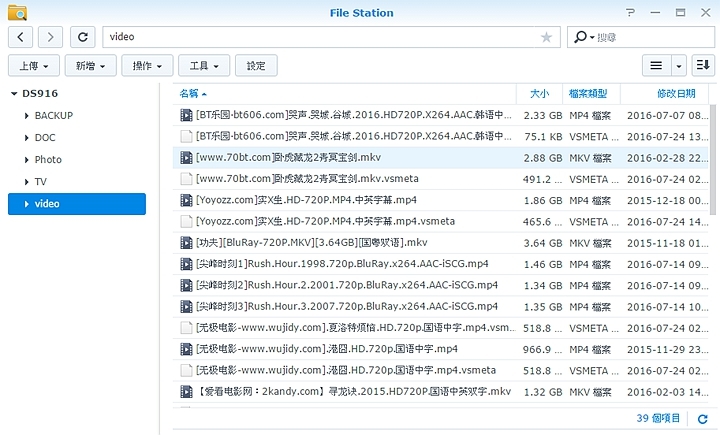Image resolution: width=720 pixels, height=435 pixels.
Task: Click the refresh icon in status bar
Action: 703,417
